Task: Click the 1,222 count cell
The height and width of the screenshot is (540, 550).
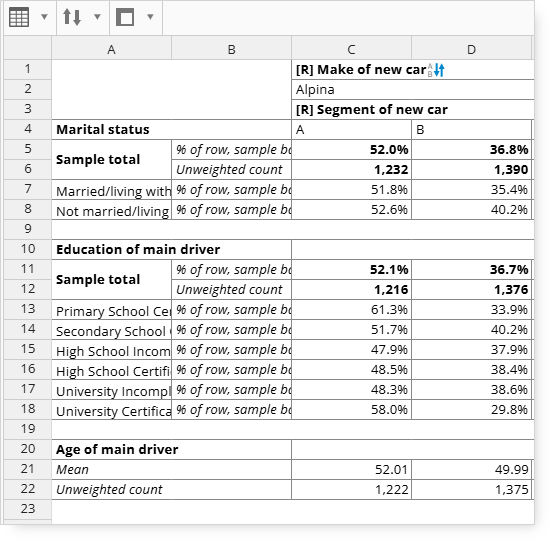Action: pyautogui.click(x=351, y=489)
